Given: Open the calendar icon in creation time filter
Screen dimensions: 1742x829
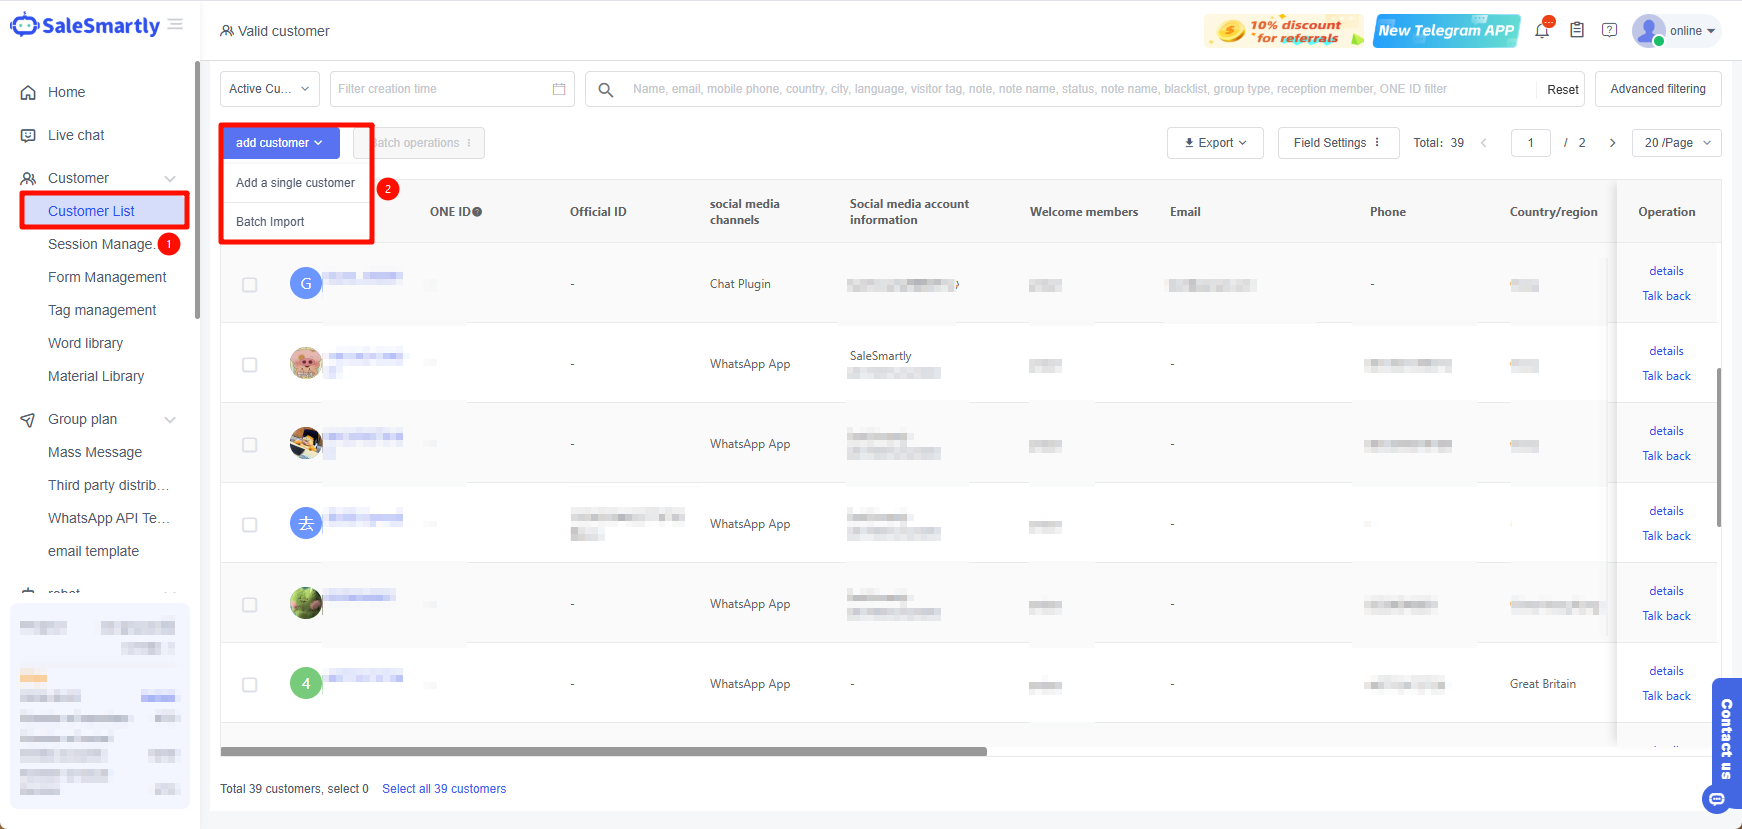Looking at the screenshot, I should [559, 89].
